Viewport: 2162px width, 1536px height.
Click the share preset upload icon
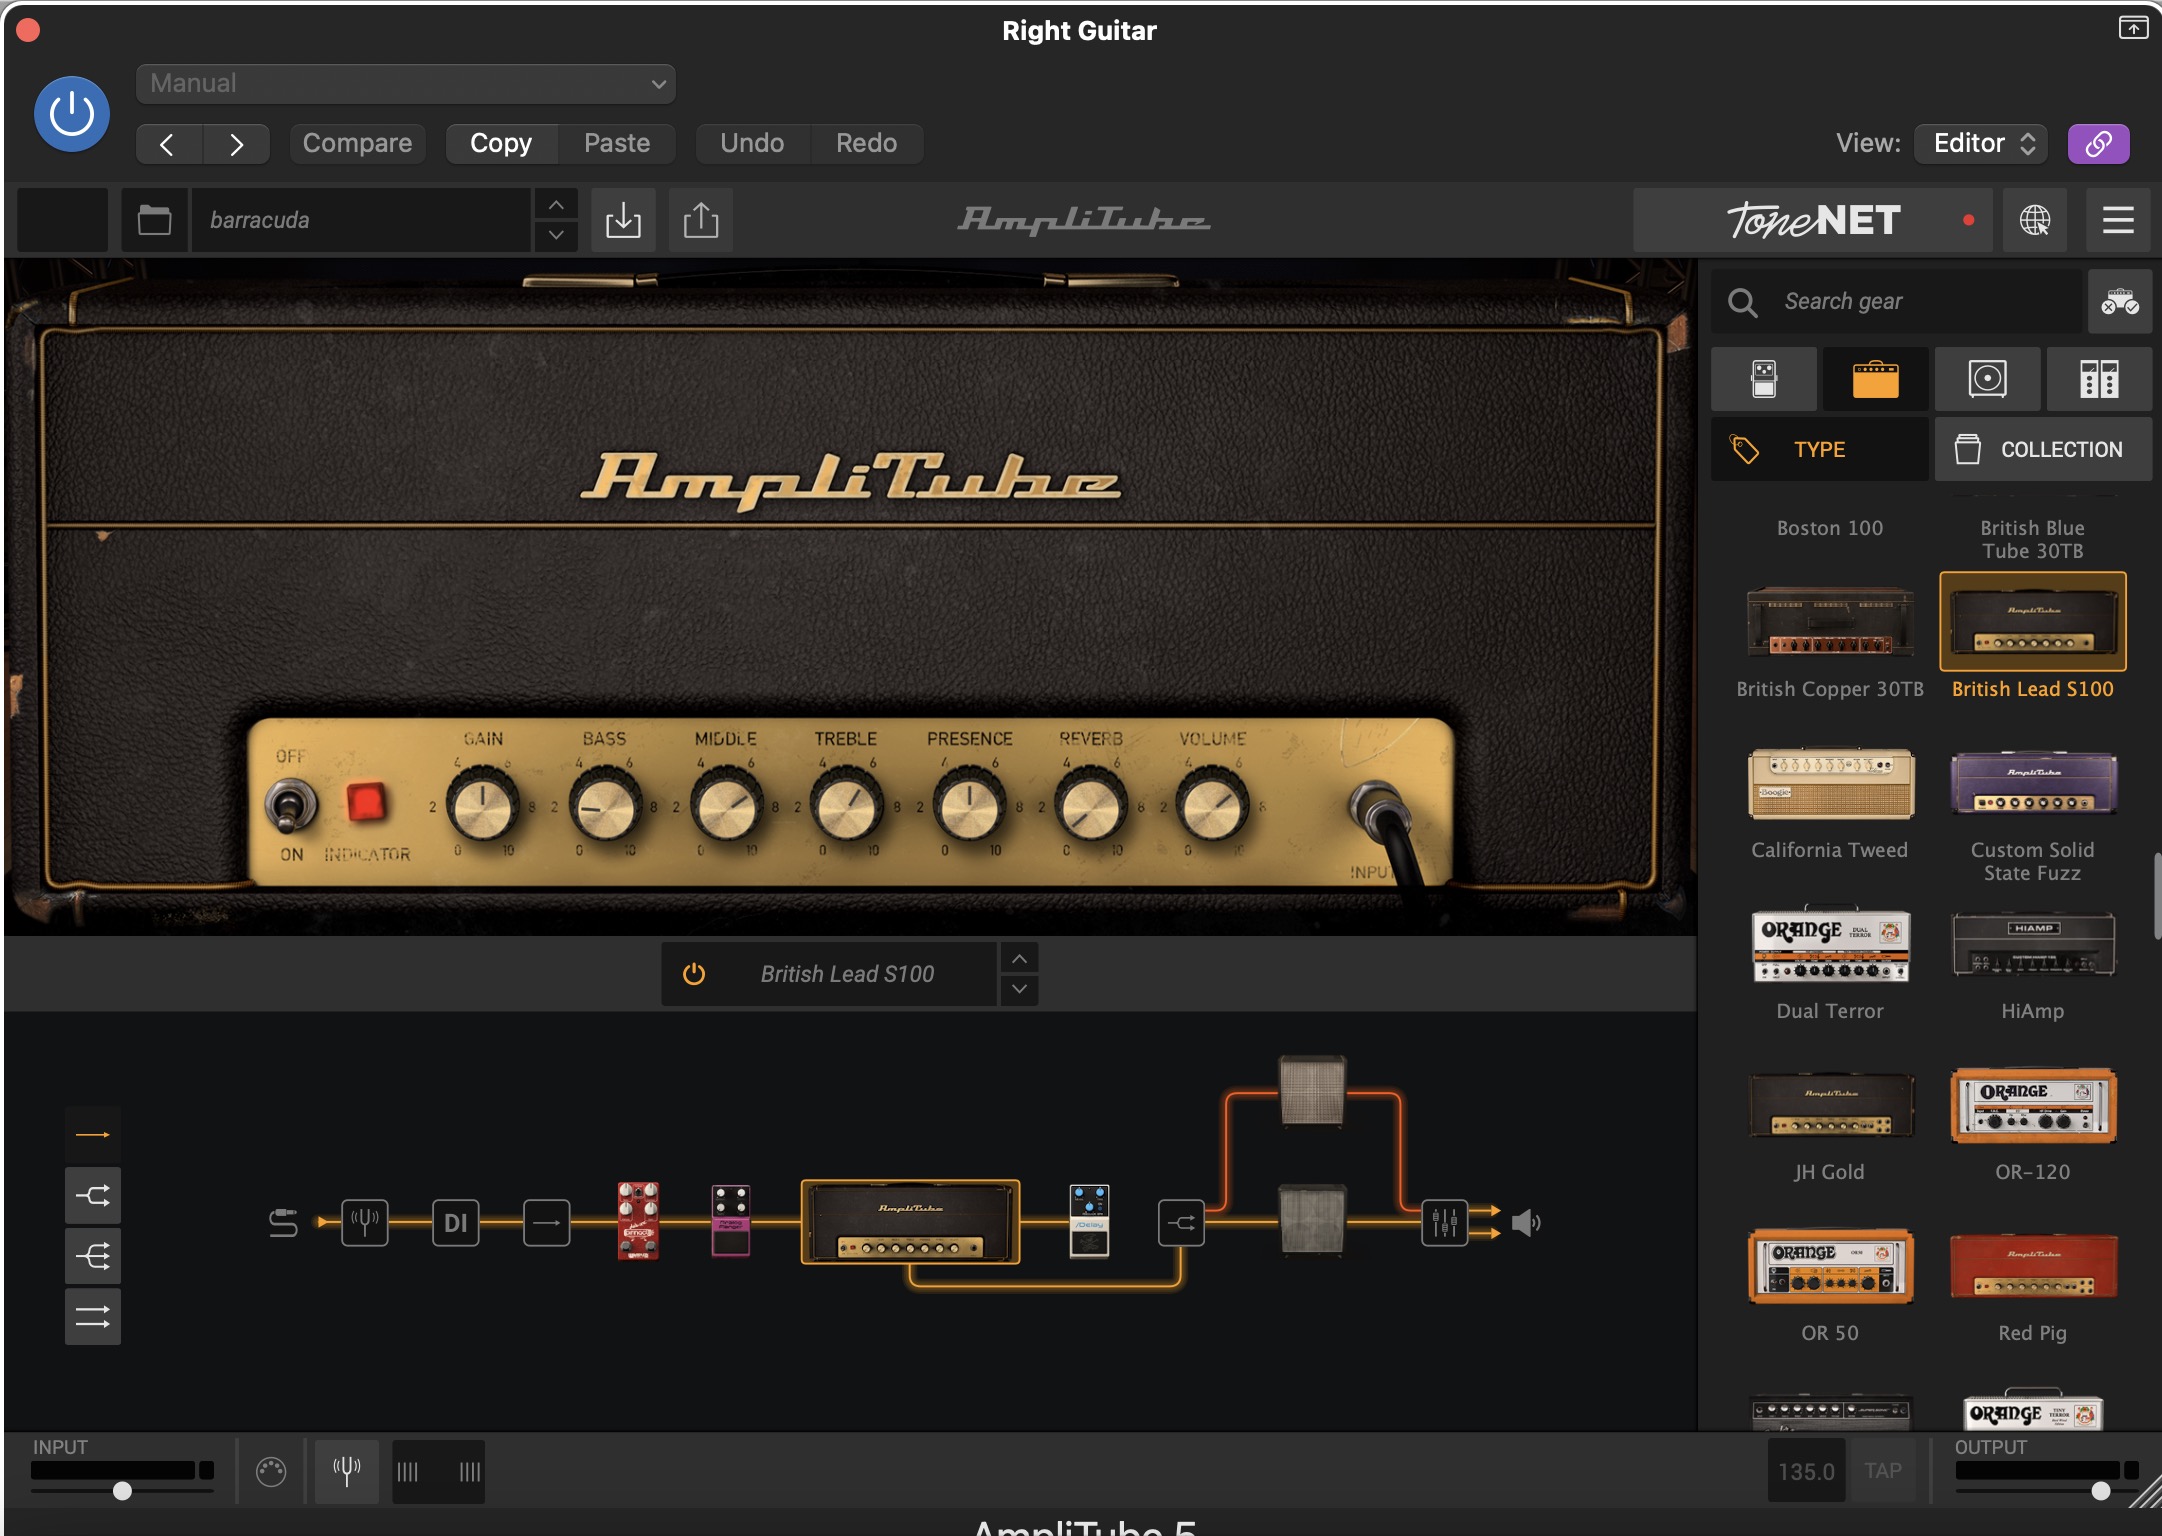coord(700,220)
